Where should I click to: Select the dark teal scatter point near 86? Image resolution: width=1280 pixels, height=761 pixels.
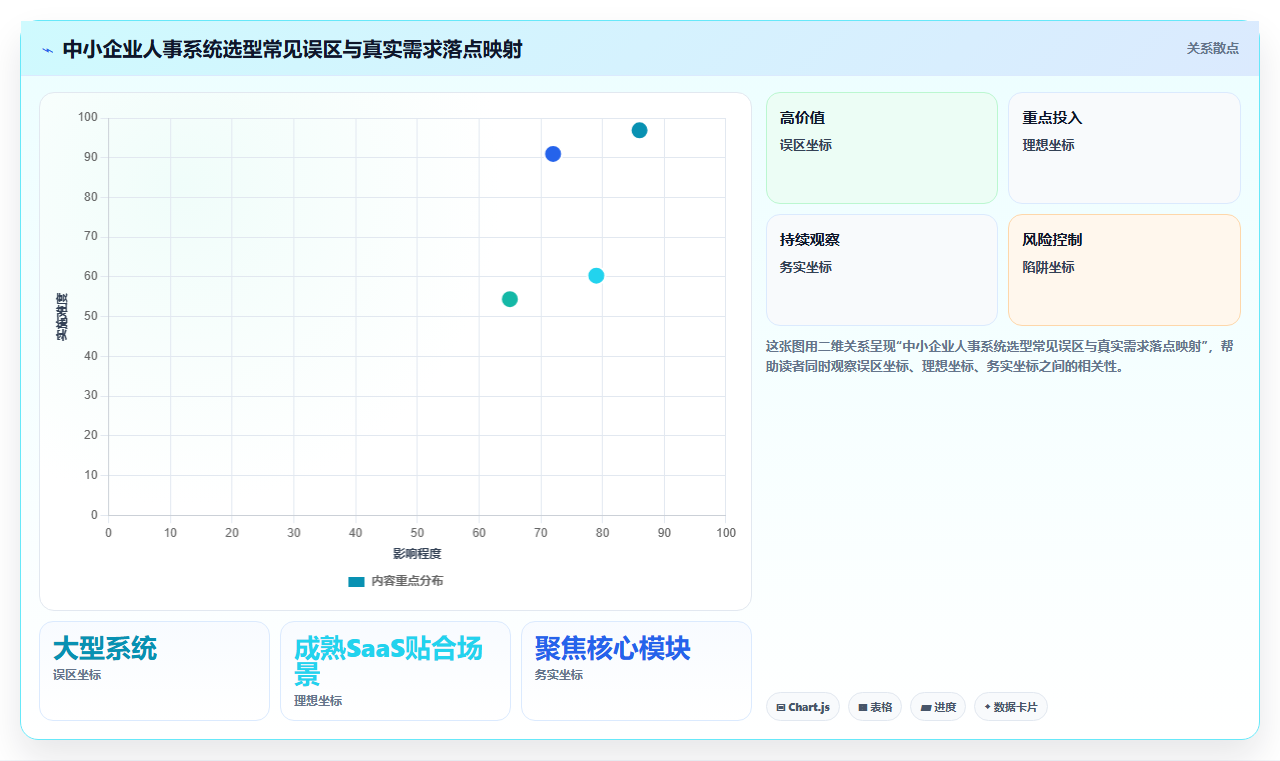pos(639,130)
